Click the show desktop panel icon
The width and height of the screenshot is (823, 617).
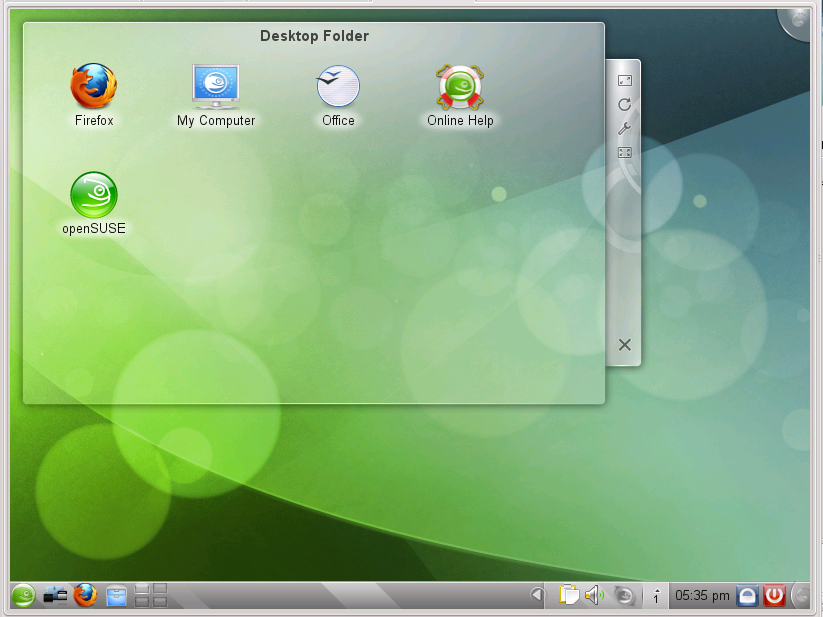point(55,595)
